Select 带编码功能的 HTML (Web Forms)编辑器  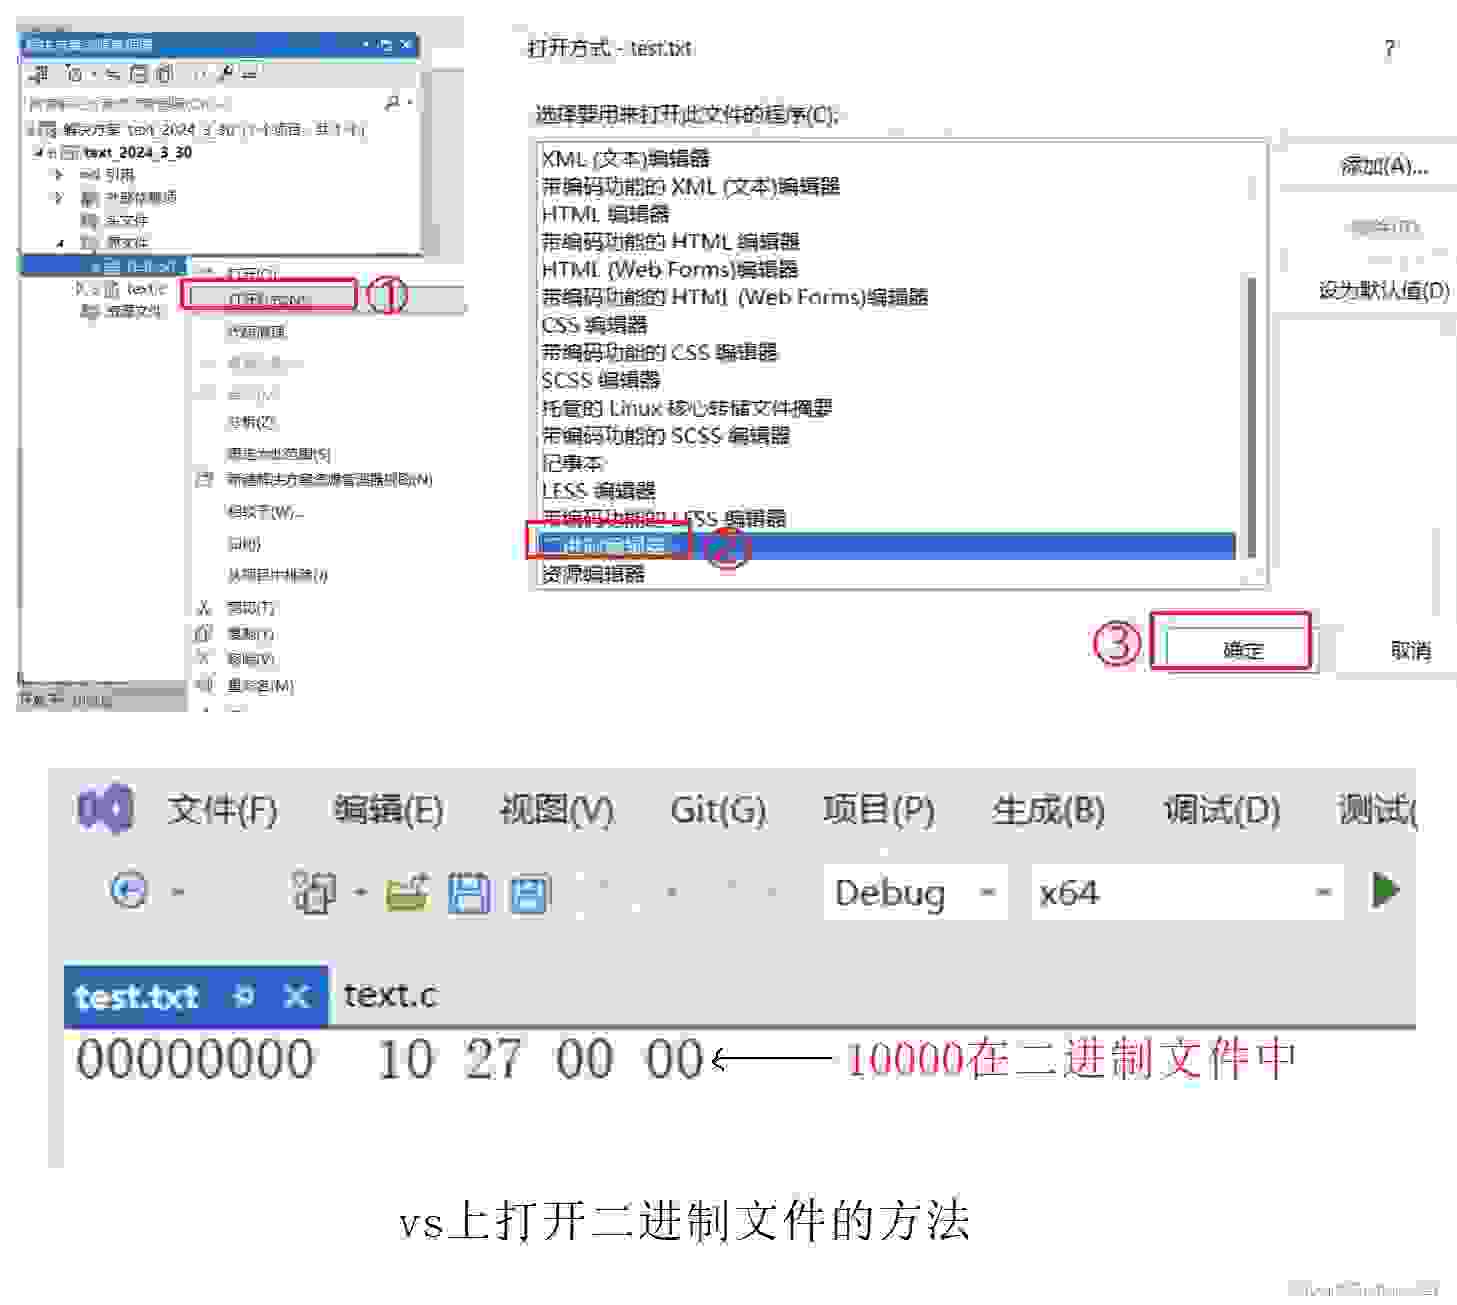coord(735,297)
